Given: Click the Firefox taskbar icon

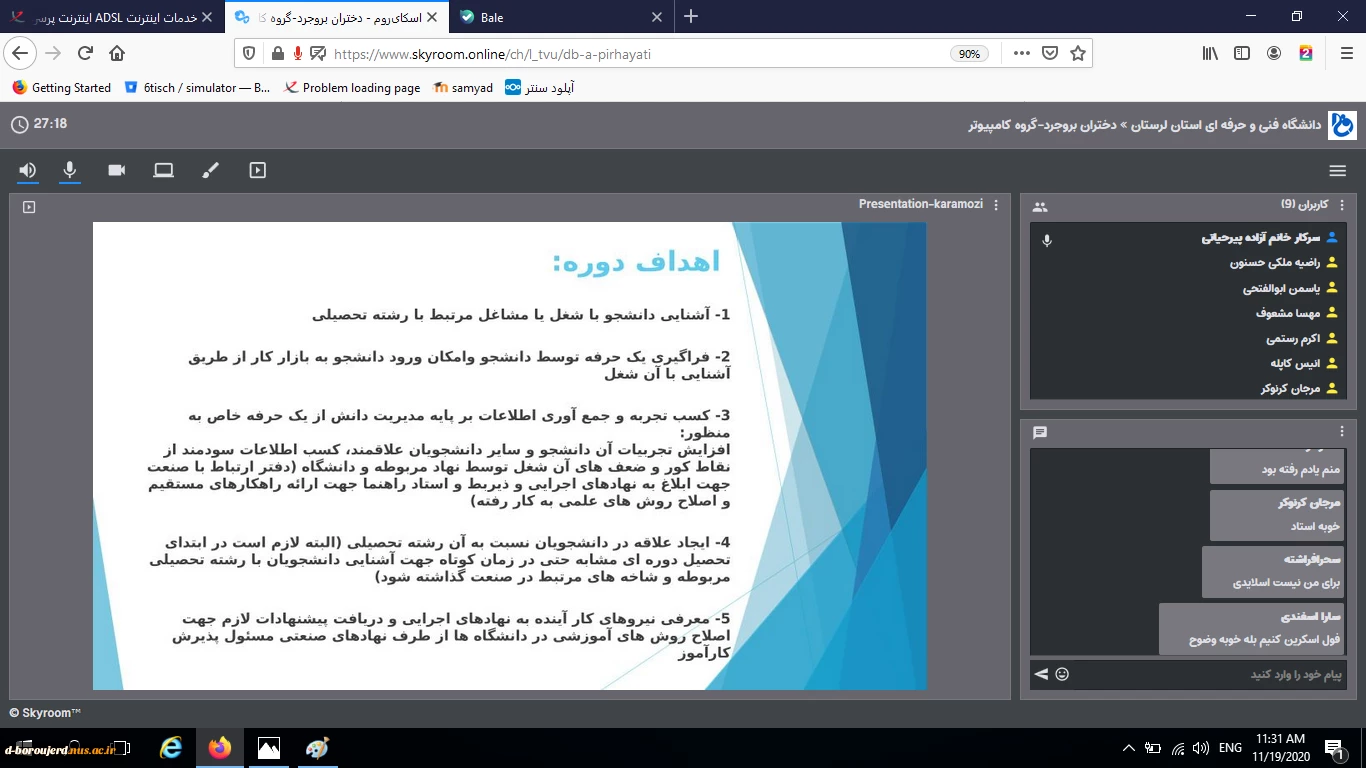Looking at the screenshot, I should (x=220, y=747).
